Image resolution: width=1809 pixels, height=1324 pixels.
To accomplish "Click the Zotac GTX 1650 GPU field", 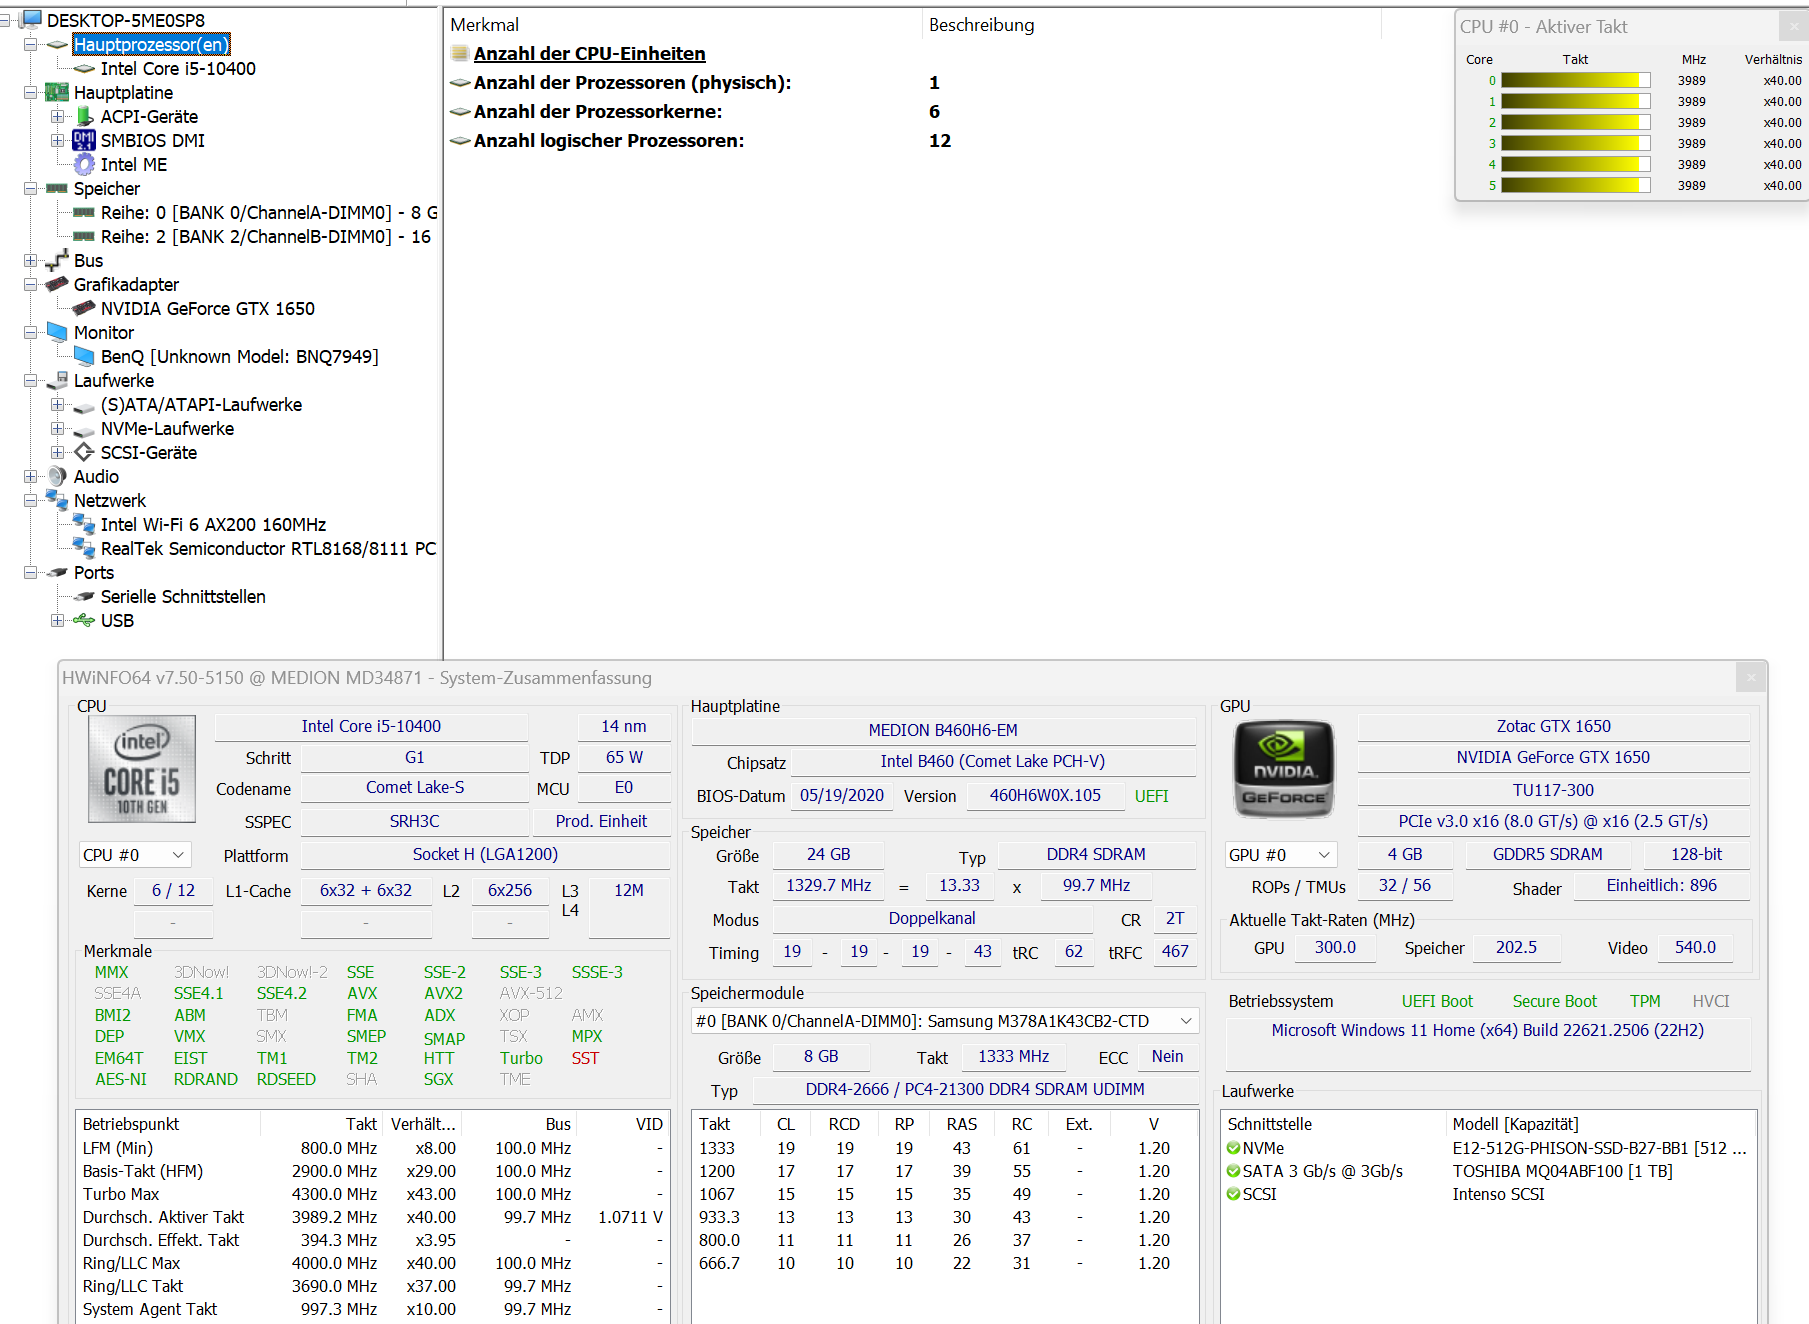I will [x=1553, y=727].
